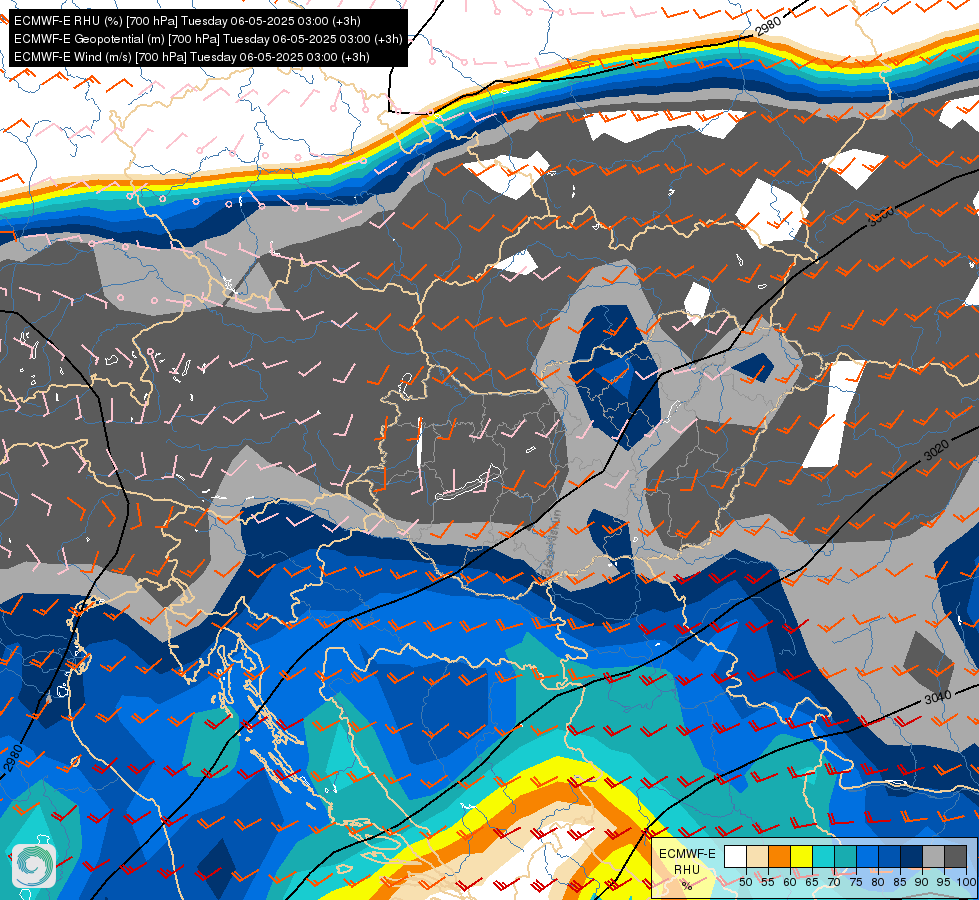This screenshot has width=979, height=900.
Task: Click the teal 70-75 legend swatch
Action: [x=845, y=856]
